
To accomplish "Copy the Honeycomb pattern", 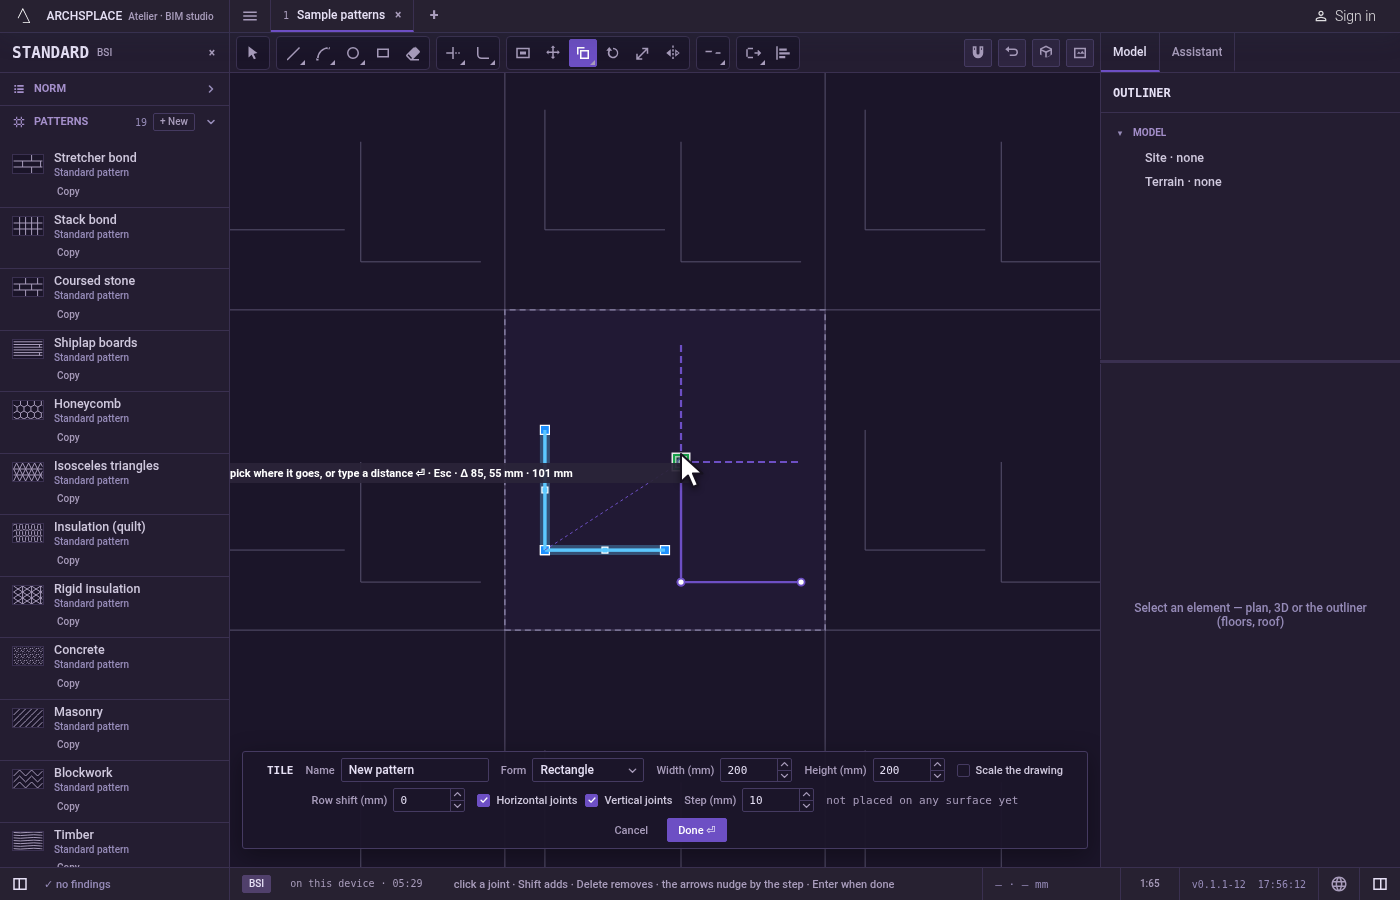I will tap(68, 437).
